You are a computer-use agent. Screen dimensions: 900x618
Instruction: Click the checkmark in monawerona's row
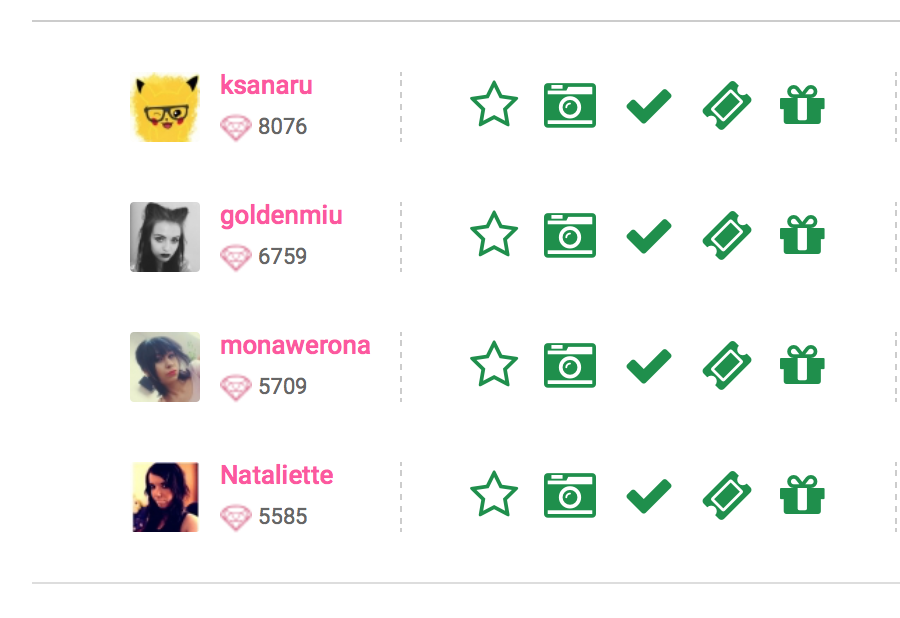coord(648,366)
